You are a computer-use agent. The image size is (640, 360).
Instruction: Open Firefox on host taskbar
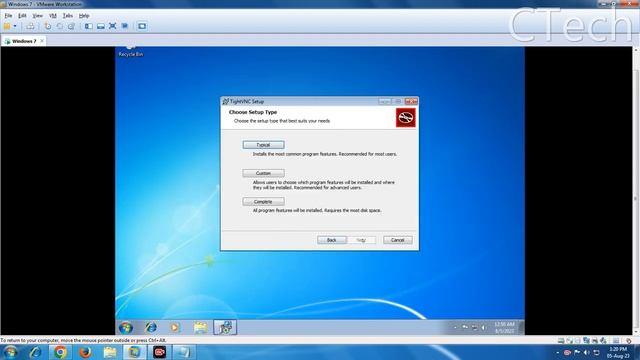[x=85, y=352]
